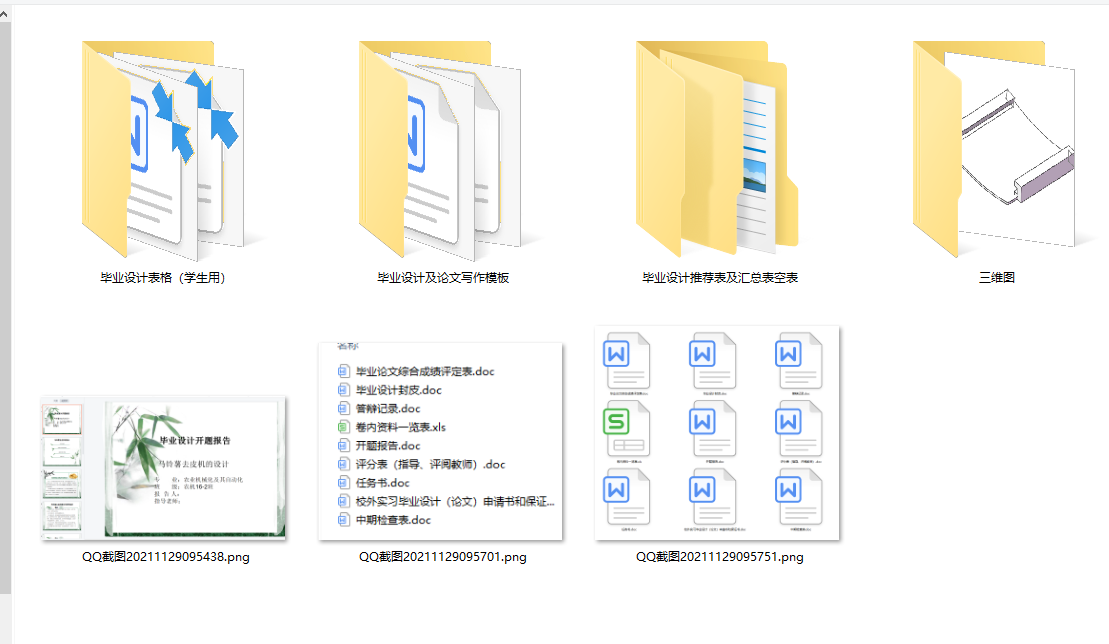Select thumbnail of QQ截图20211129095438.png
1109x644 pixels.
pyautogui.click(x=163, y=468)
